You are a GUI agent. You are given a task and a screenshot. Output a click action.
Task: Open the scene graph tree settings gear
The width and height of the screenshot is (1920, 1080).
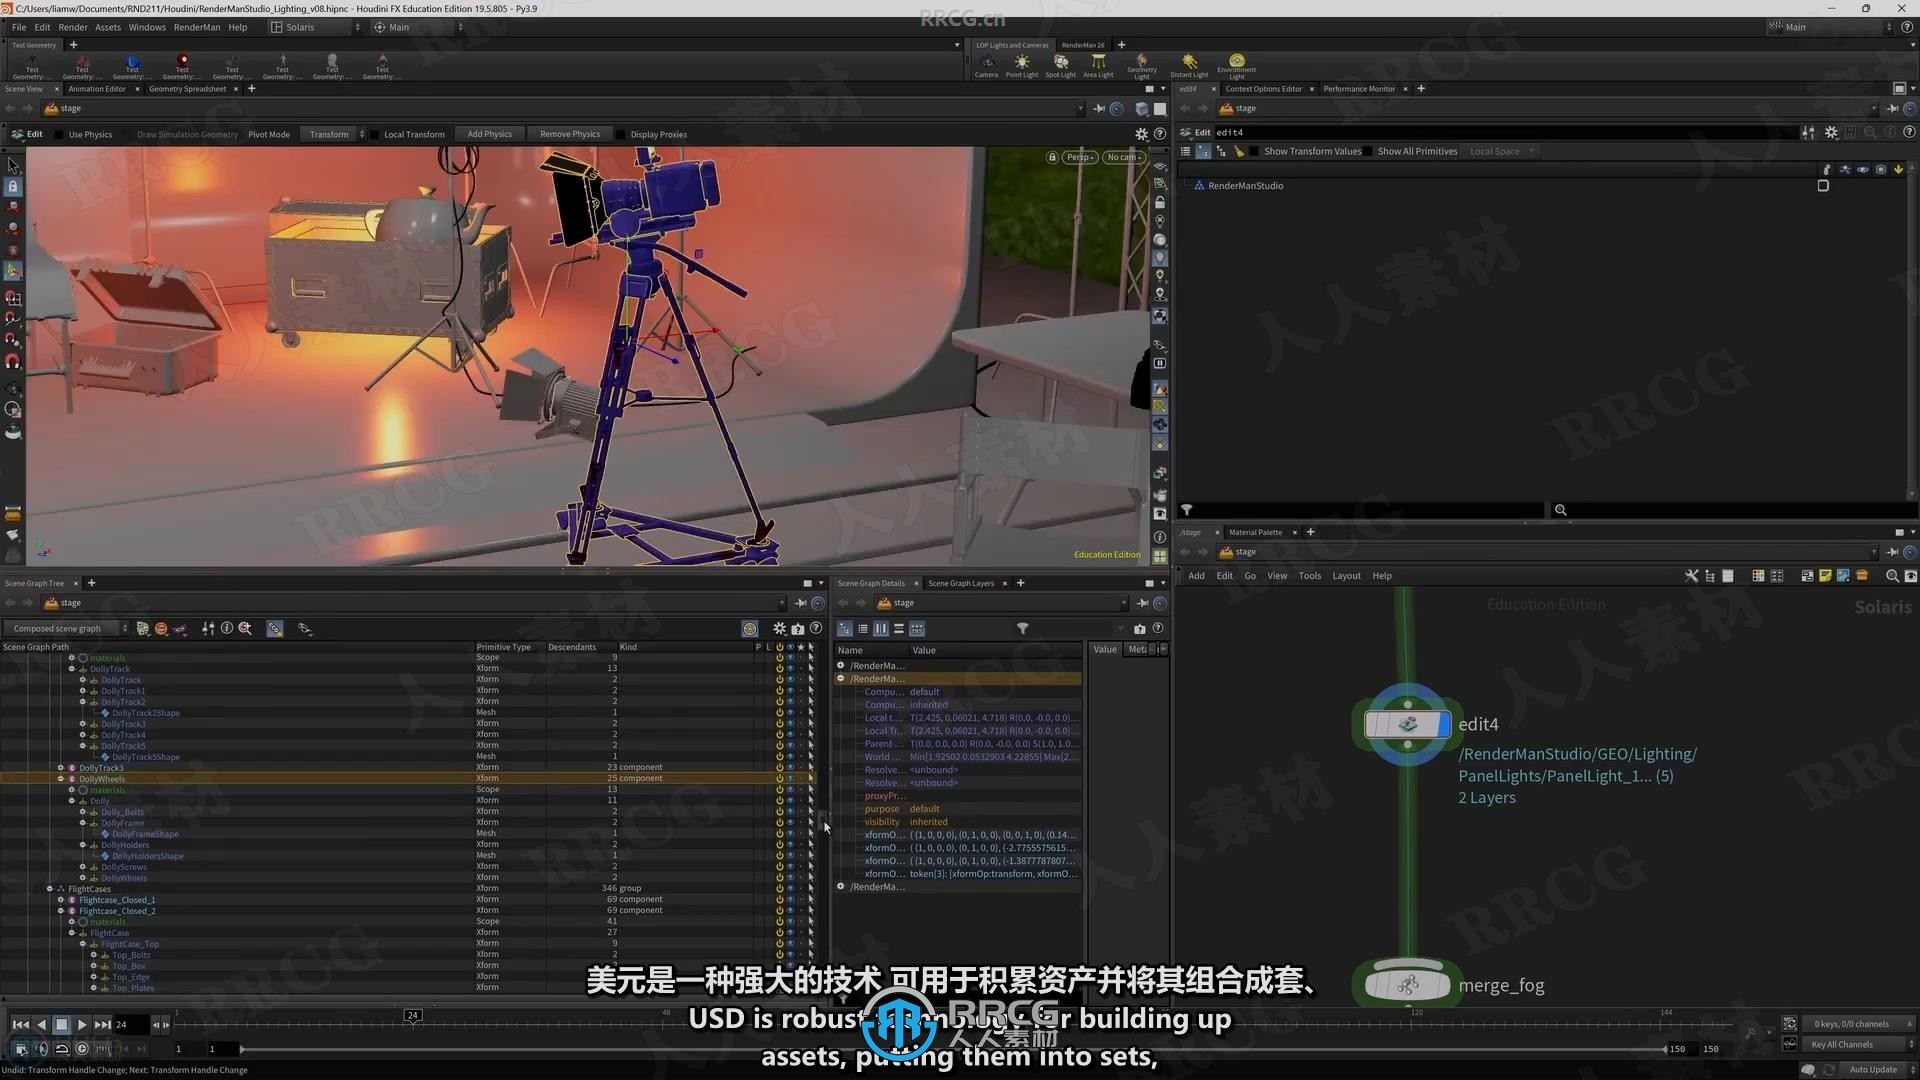[780, 629]
